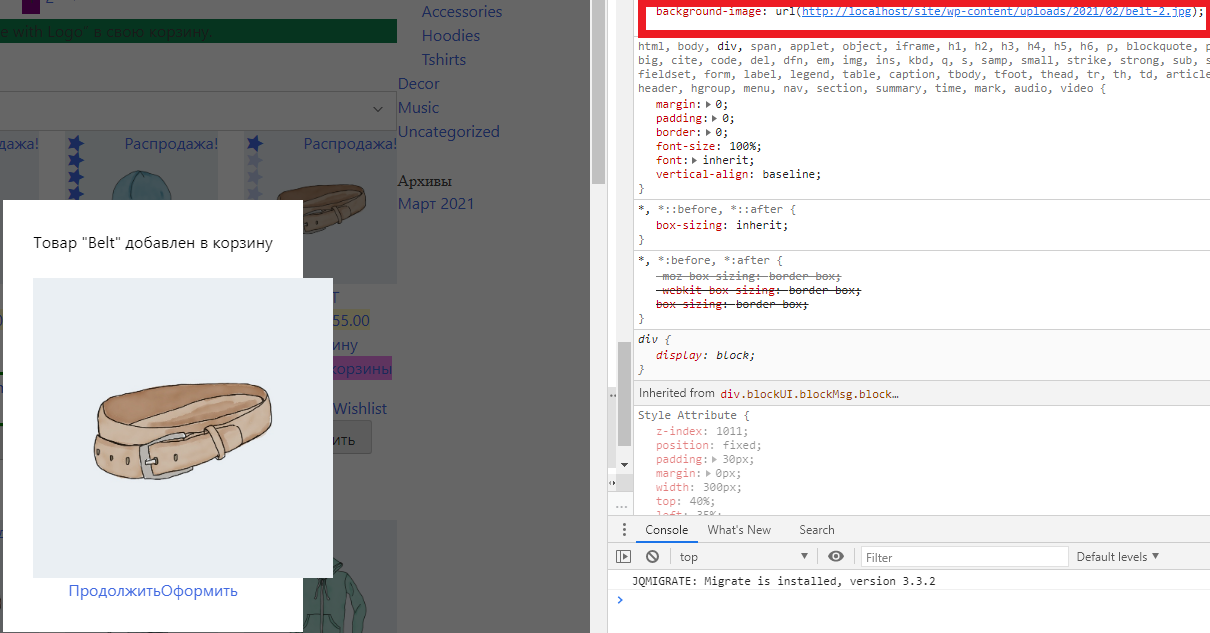Click the div.blockUI.blockMsg inherited selector link
This screenshot has height=633, width=1210.
pyautogui.click(x=809, y=394)
